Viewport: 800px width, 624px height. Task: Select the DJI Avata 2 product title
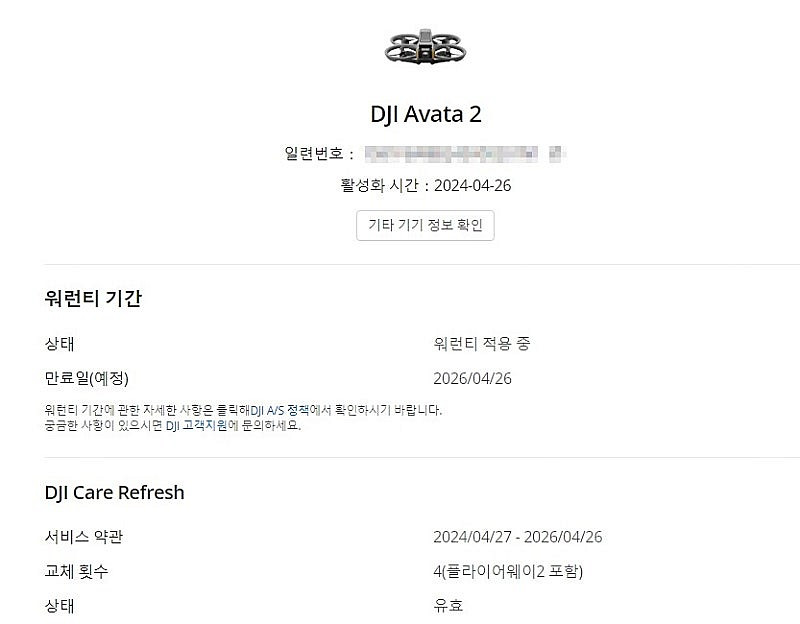pos(424,114)
